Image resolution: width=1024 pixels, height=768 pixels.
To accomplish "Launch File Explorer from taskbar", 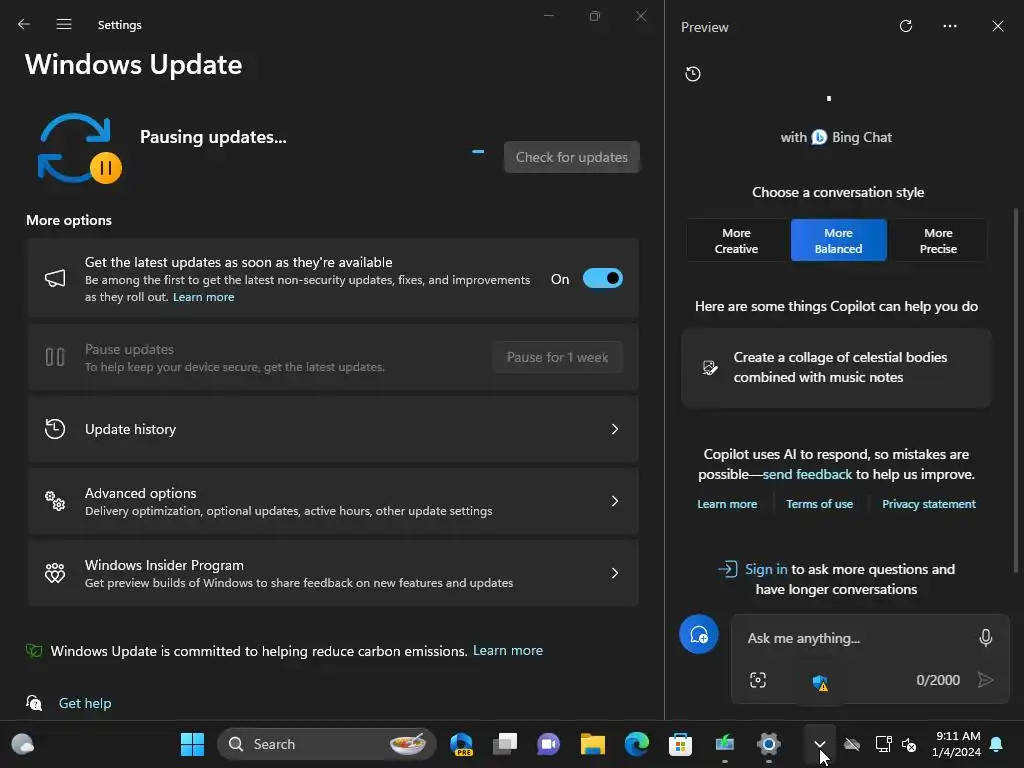I will [x=592, y=744].
